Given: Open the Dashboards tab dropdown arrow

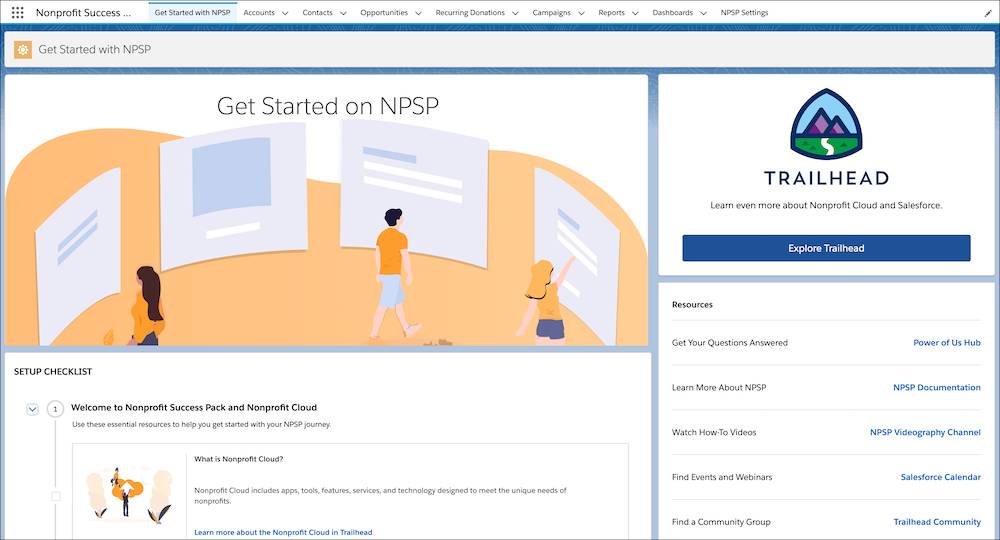Looking at the screenshot, I should 703,13.
